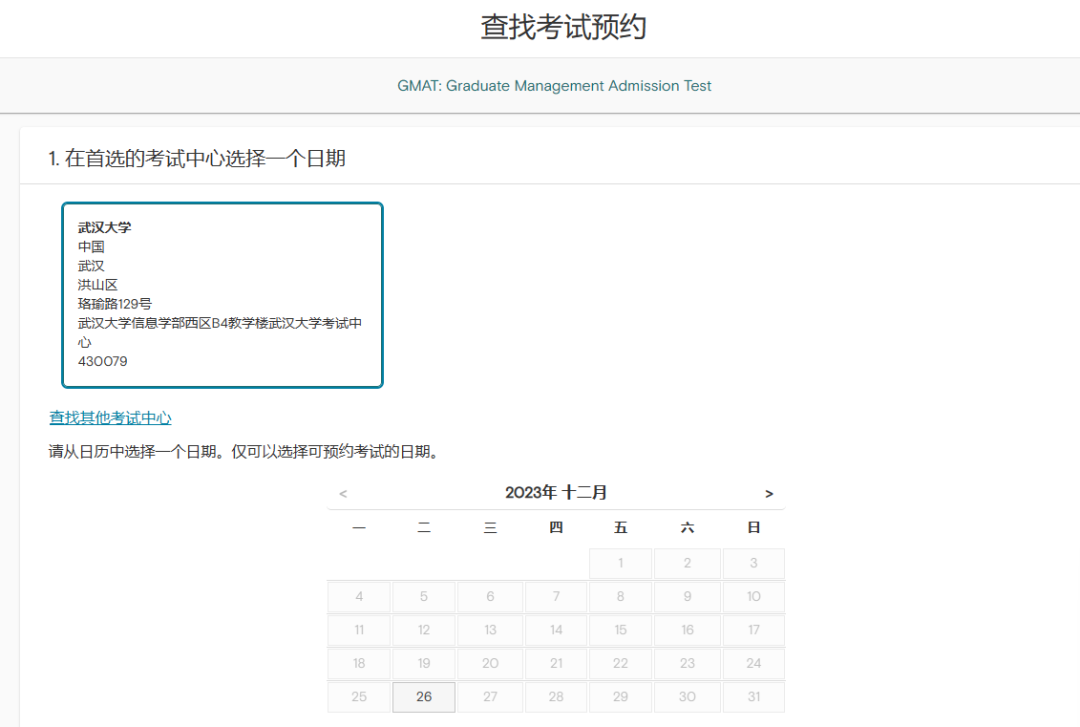This screenshot has height=727, width=1080.
Task: Select the 武汉大学 test center card
Action: coord(222,295)
